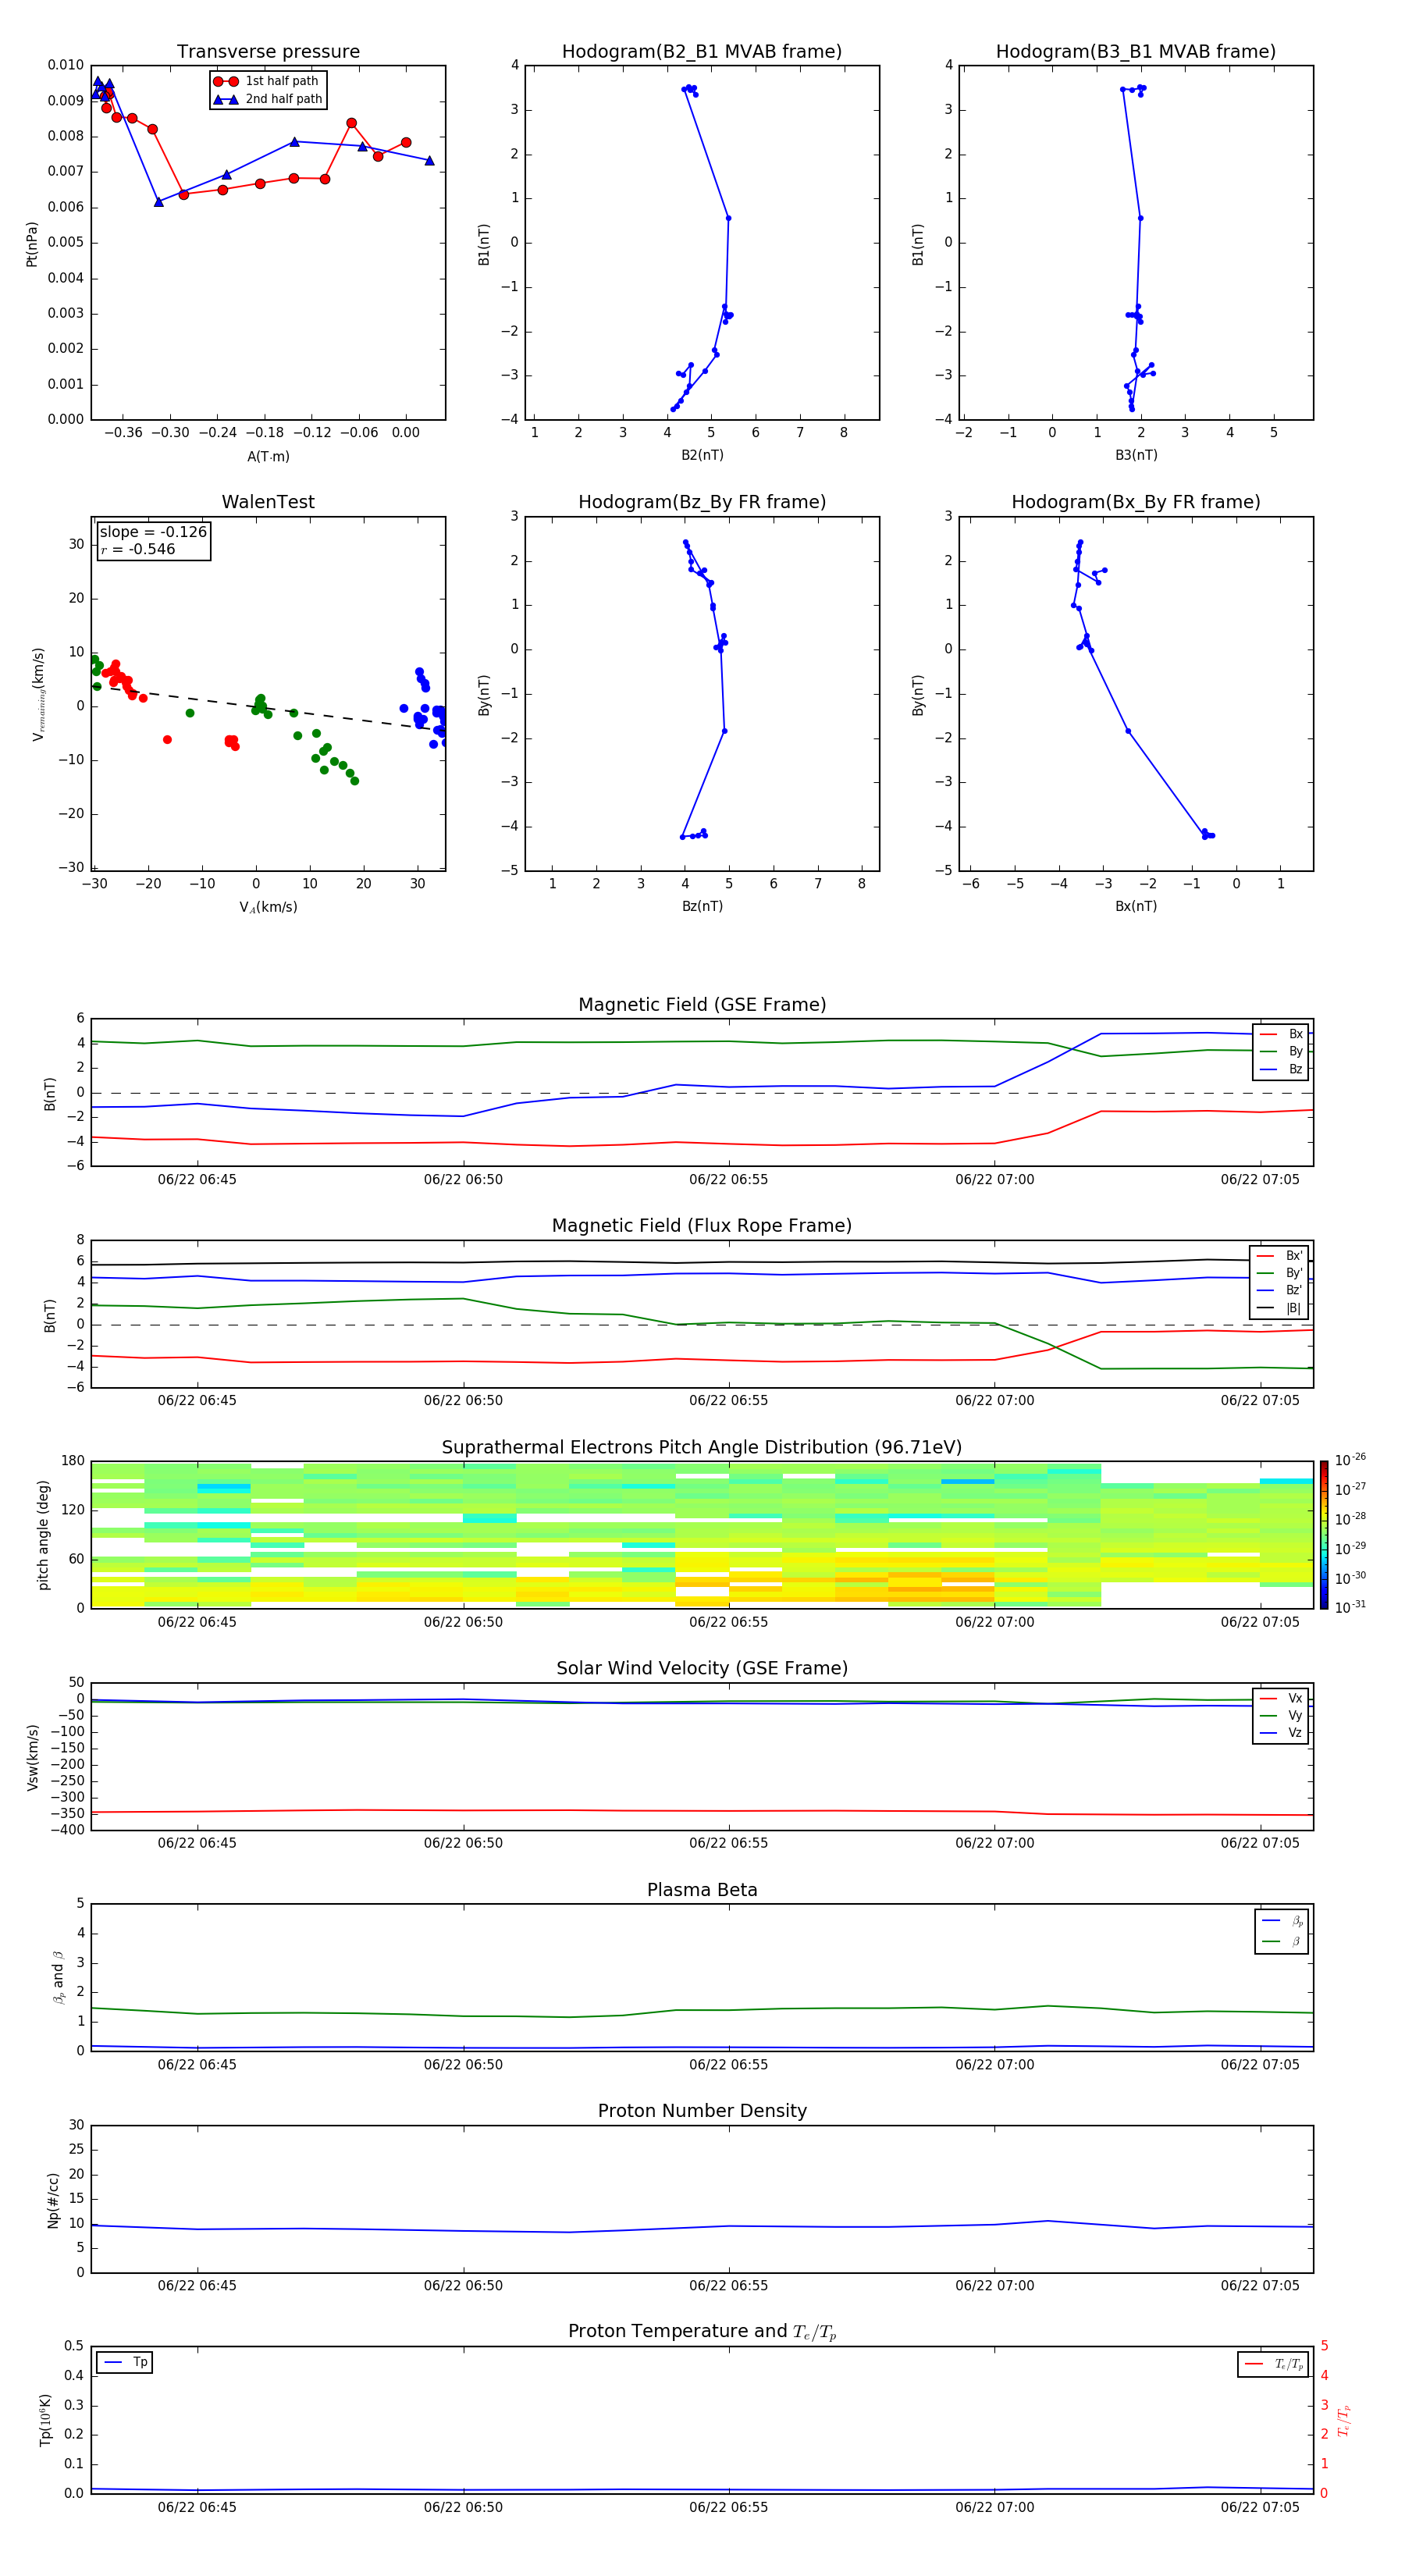1405x2576 pixels.
Task: Click the '2nd half path' legend entry
Action: [x=268, y=99]
